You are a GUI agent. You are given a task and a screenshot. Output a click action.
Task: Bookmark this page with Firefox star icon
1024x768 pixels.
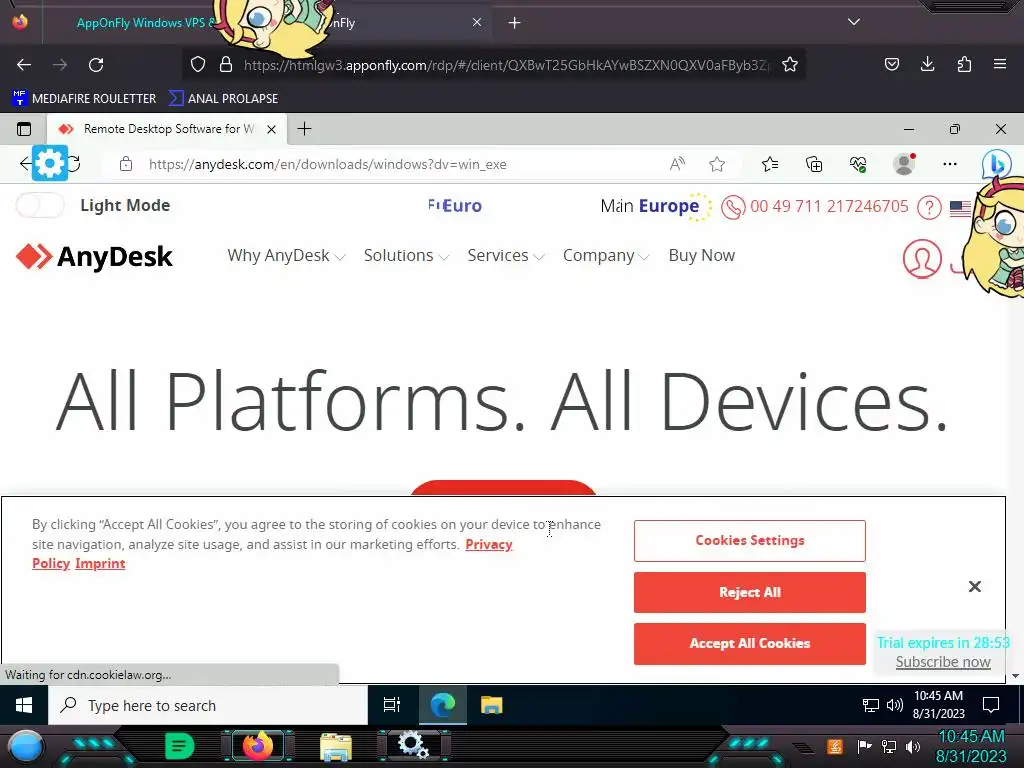[x=790, y=64]
